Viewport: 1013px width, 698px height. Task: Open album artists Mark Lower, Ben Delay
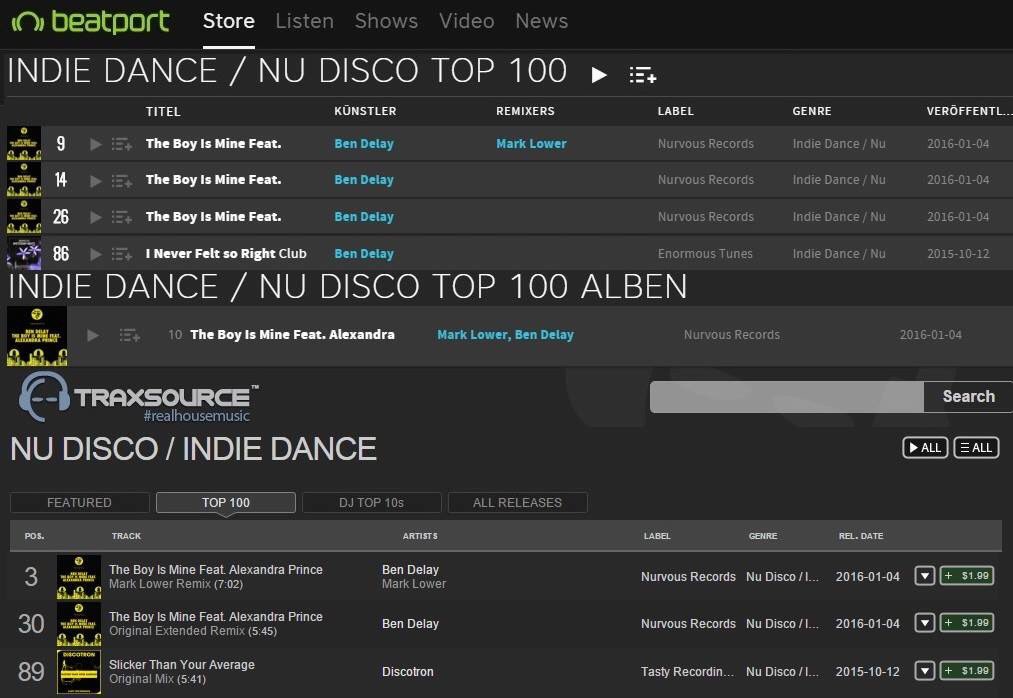(x=505, y=335)
